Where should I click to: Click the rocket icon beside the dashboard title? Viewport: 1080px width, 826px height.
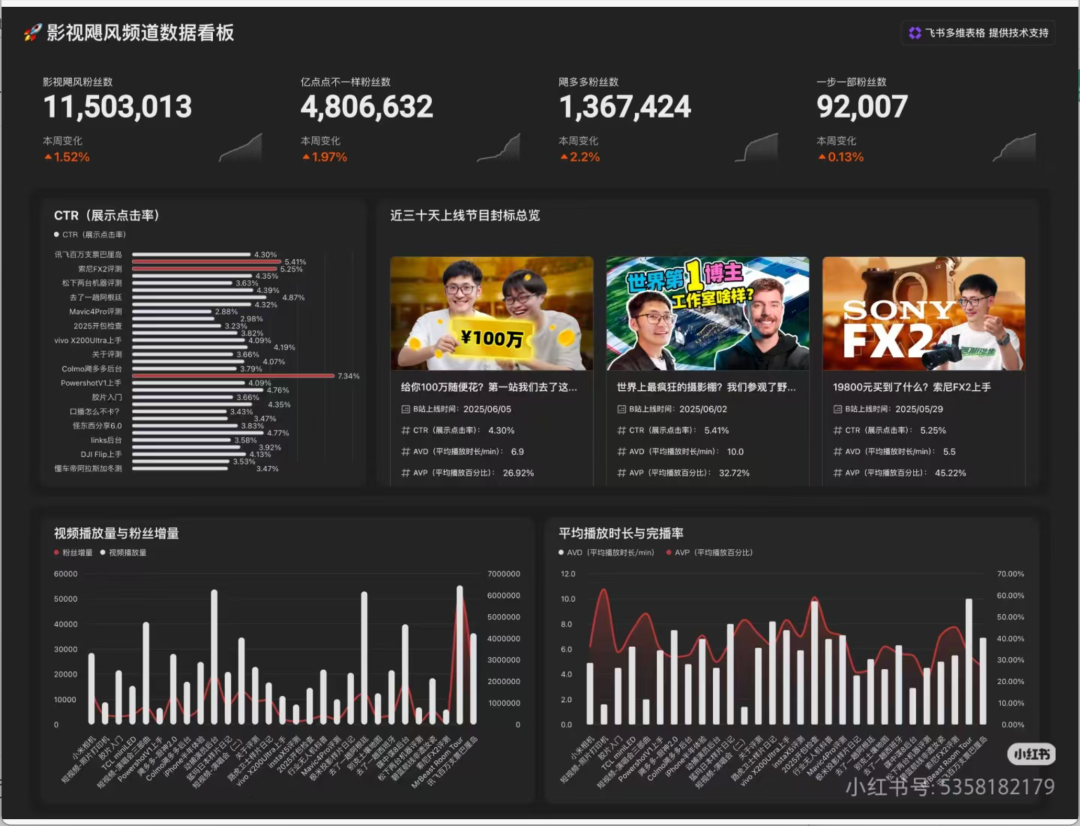(x=32, y=32)
